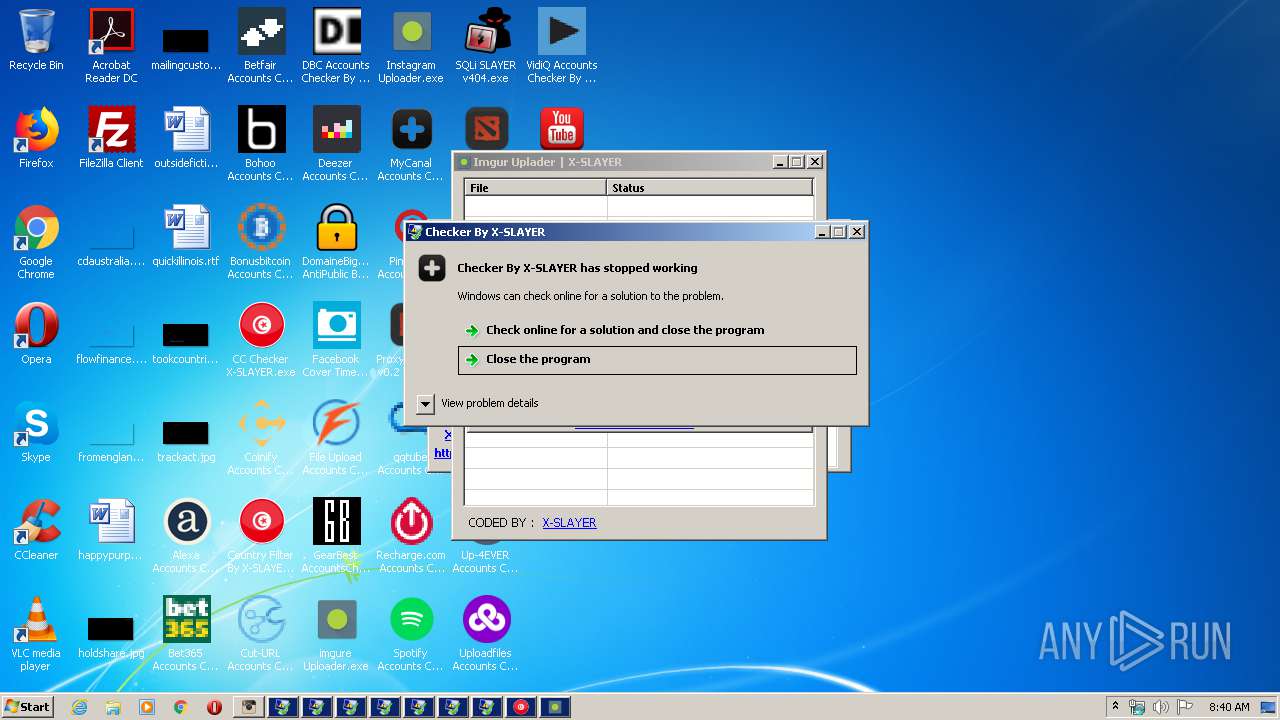Expand 'View problem details' arrow
Screen dimensions: 1280x720
pos(425,404)
